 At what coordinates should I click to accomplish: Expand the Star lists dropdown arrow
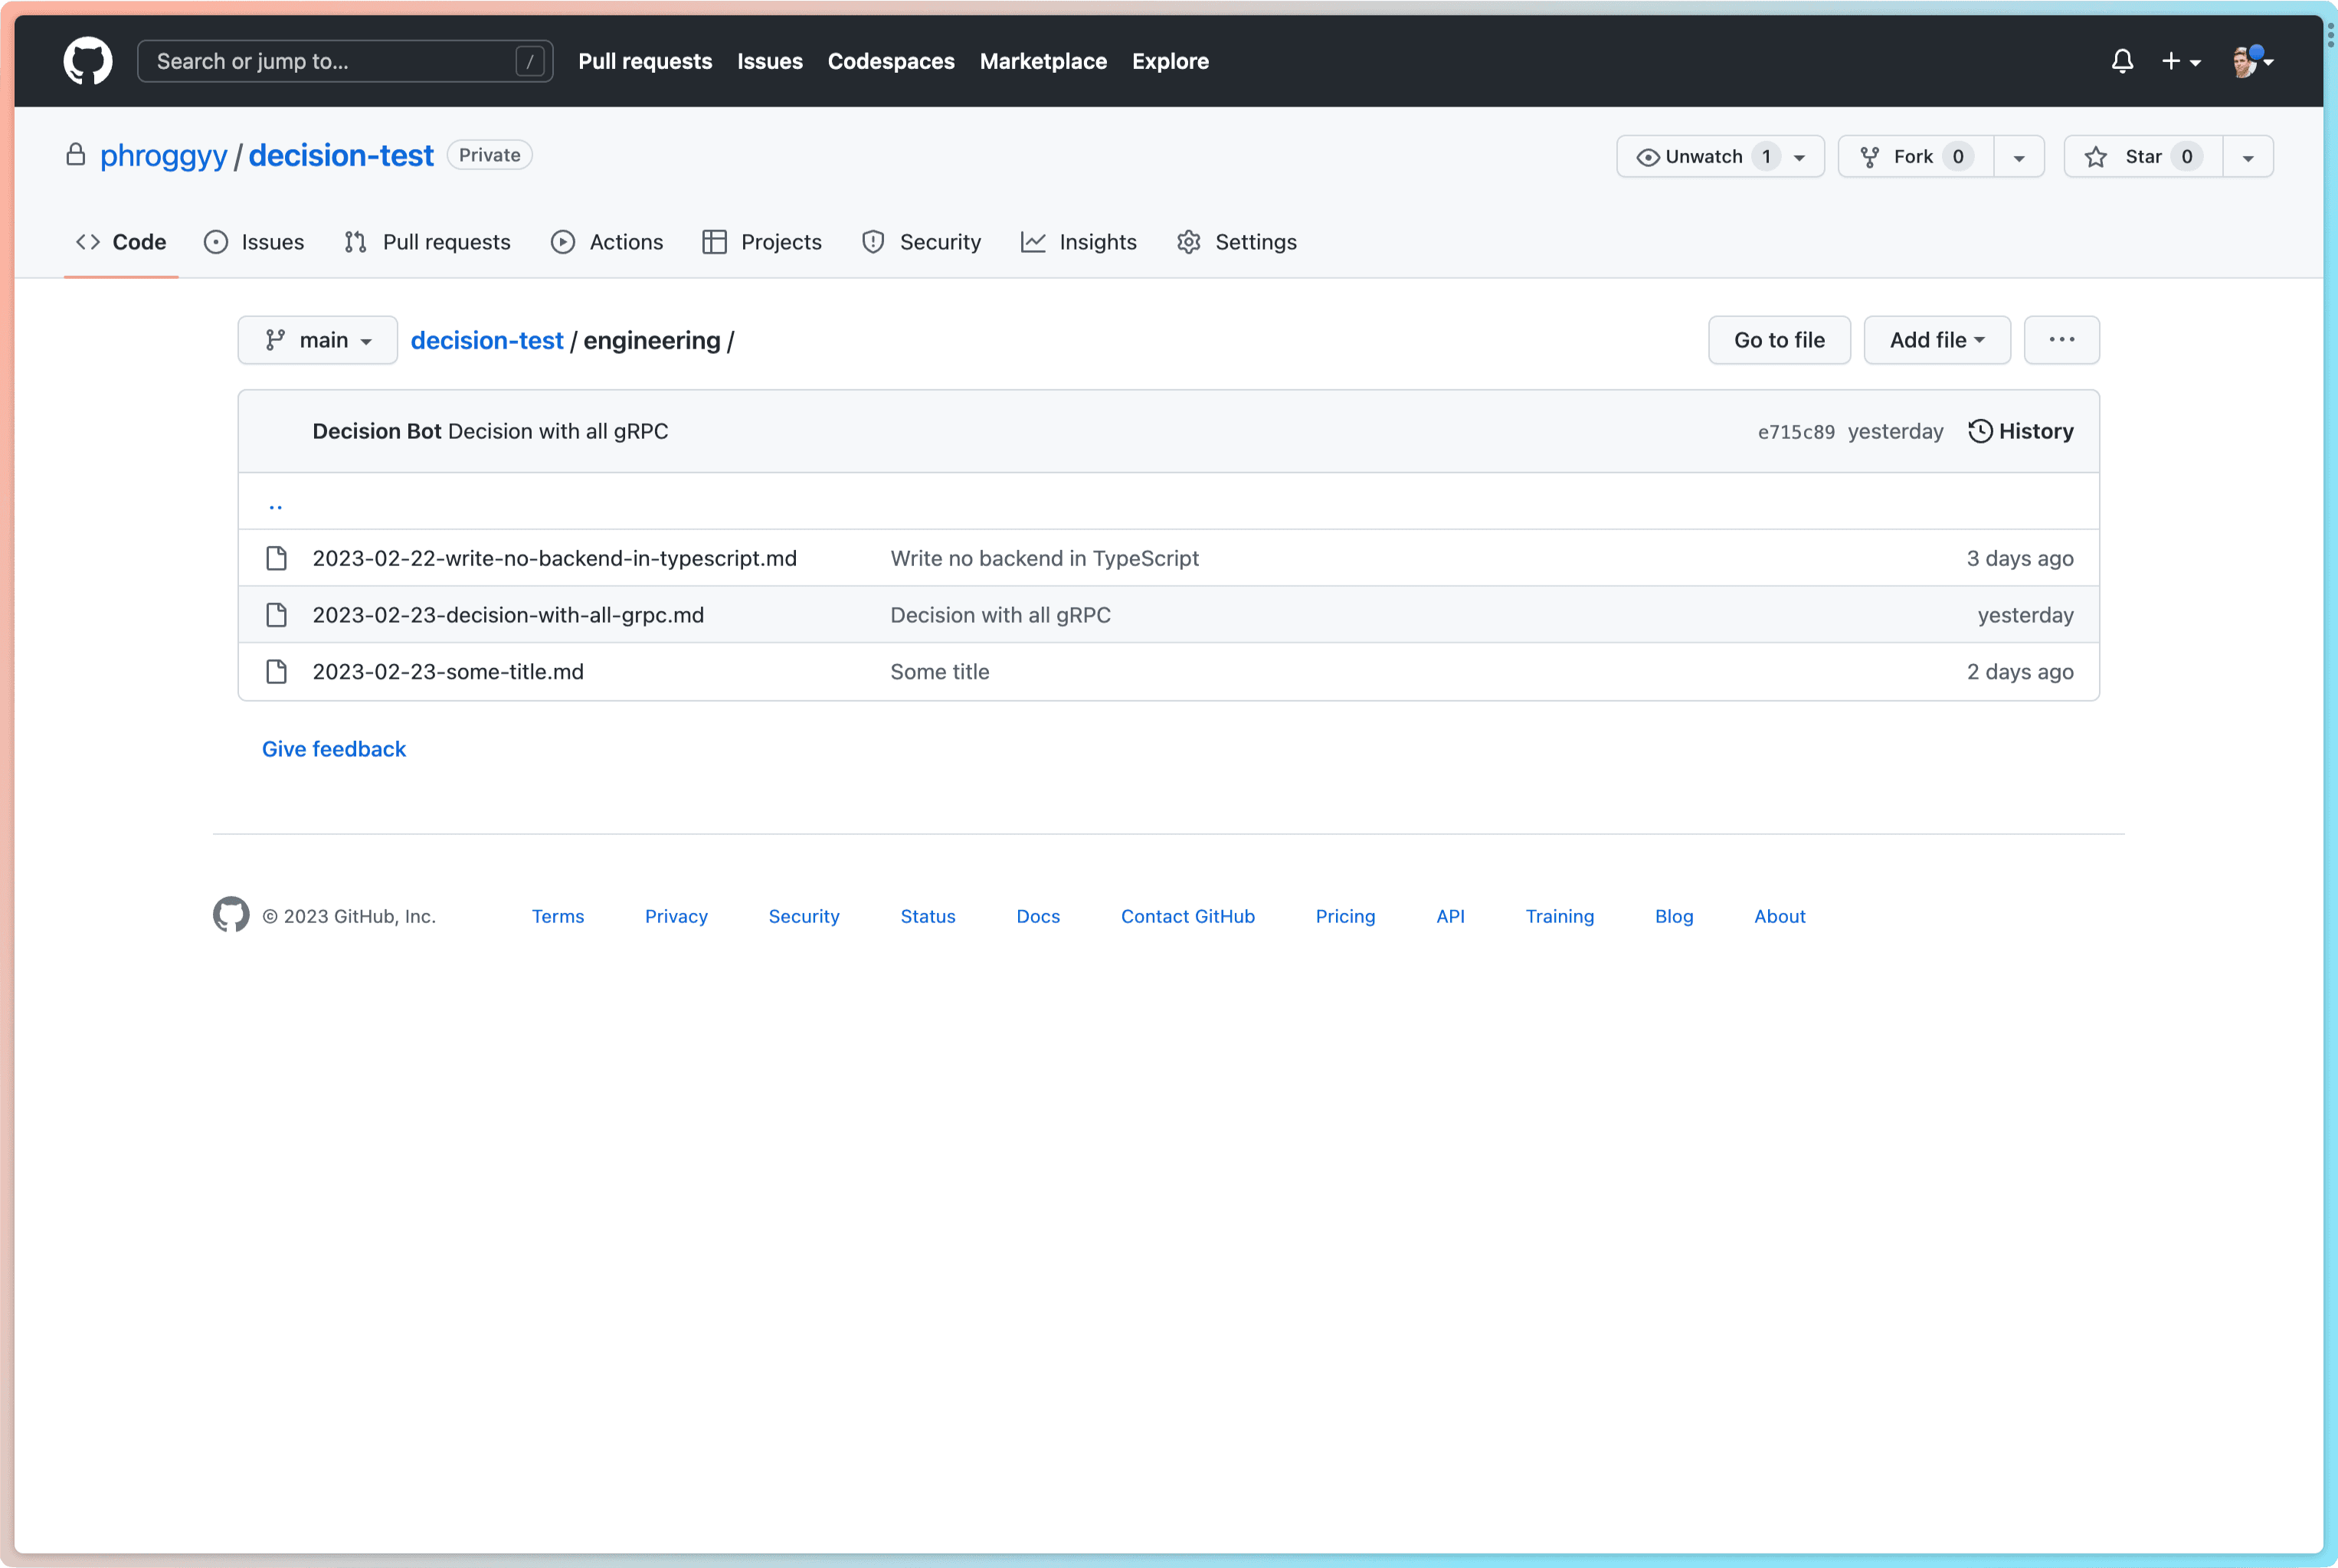click(x=2248, y=157)
